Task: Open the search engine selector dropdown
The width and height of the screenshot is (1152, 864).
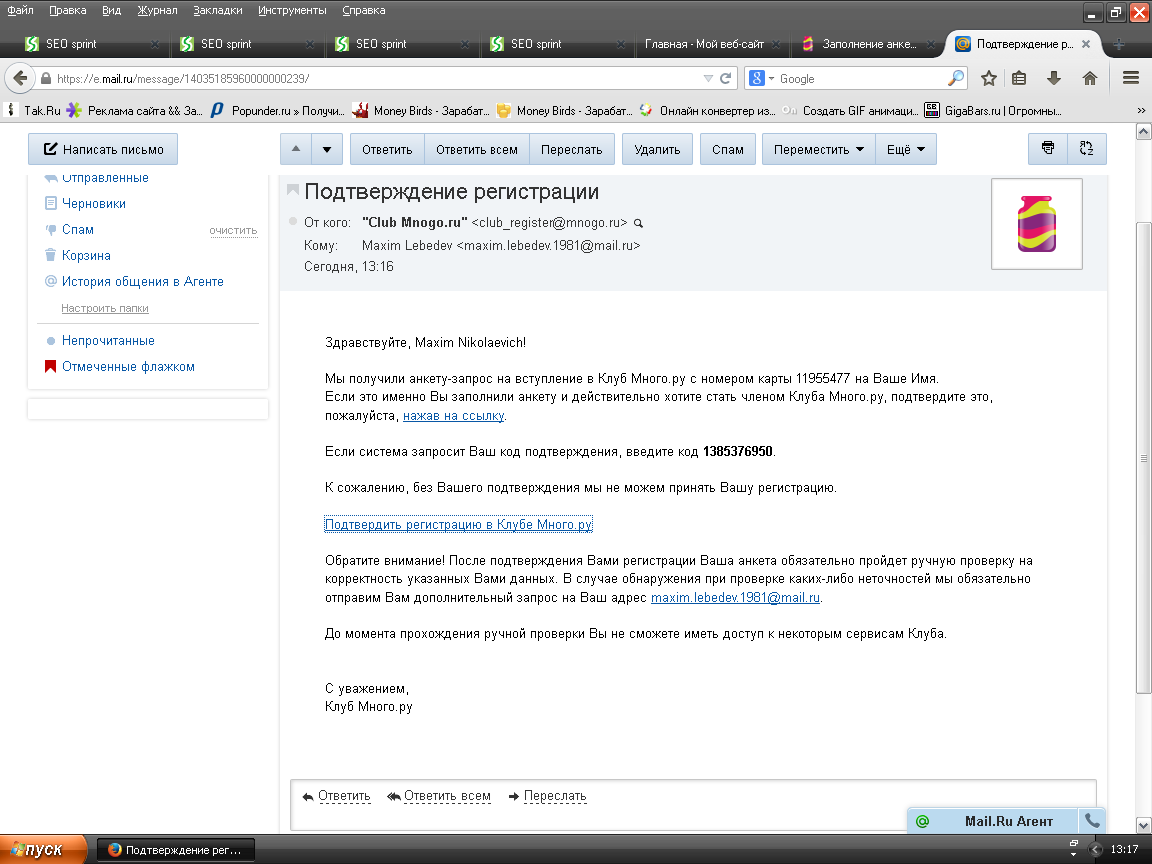Action: tap(761, 78)
